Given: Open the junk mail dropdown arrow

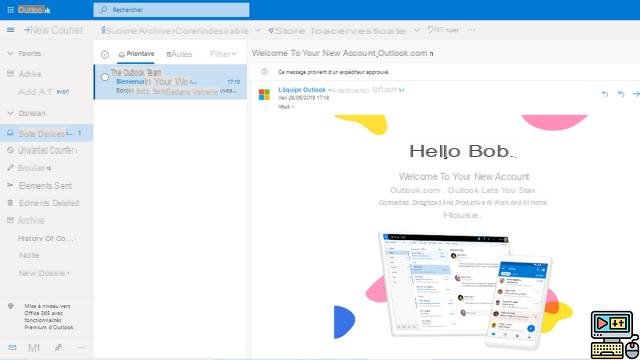Looking at the screenshot, I should [x=258, y=30].
